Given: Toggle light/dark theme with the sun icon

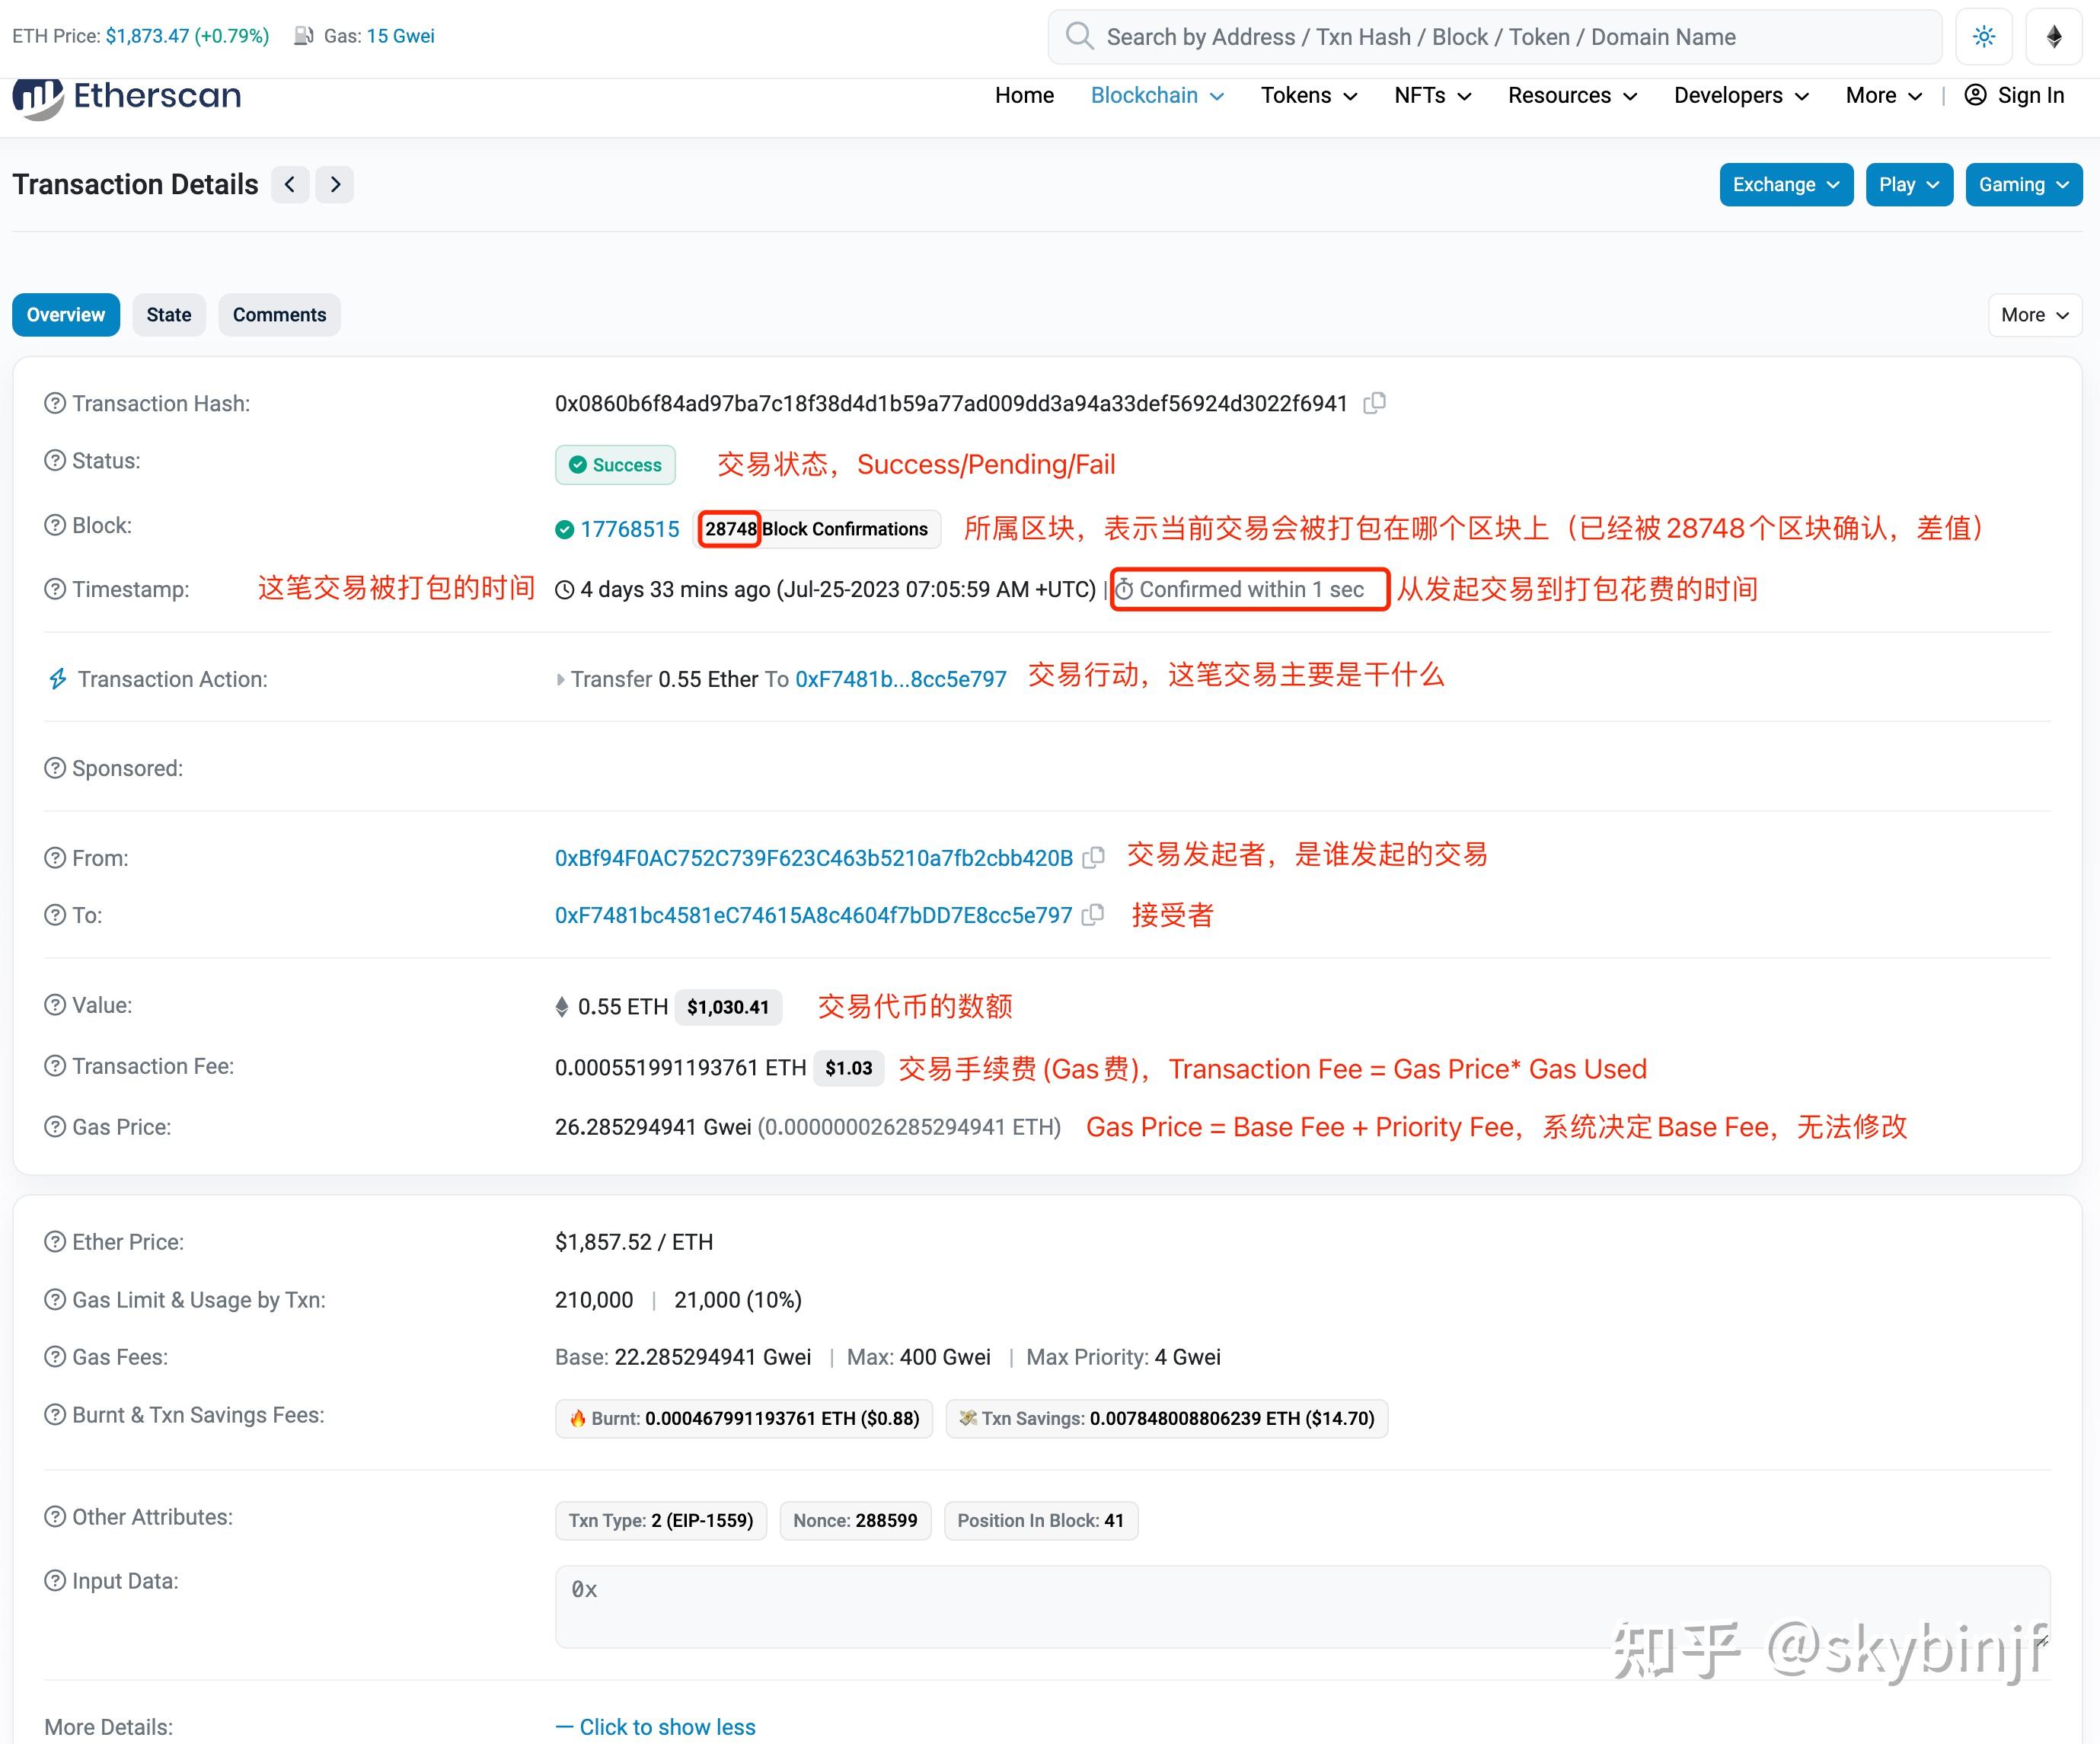Looking at the screenshot, I should pos(1983,36).
